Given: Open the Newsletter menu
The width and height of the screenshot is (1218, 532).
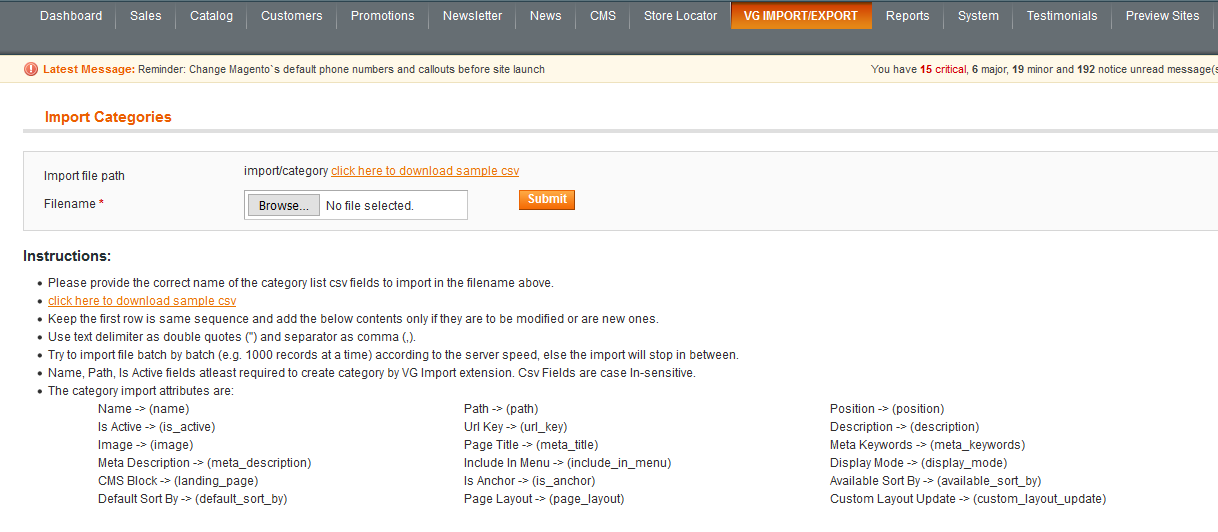Looking at the screenshot, I should pyautogui.click(x=472, y=16).
